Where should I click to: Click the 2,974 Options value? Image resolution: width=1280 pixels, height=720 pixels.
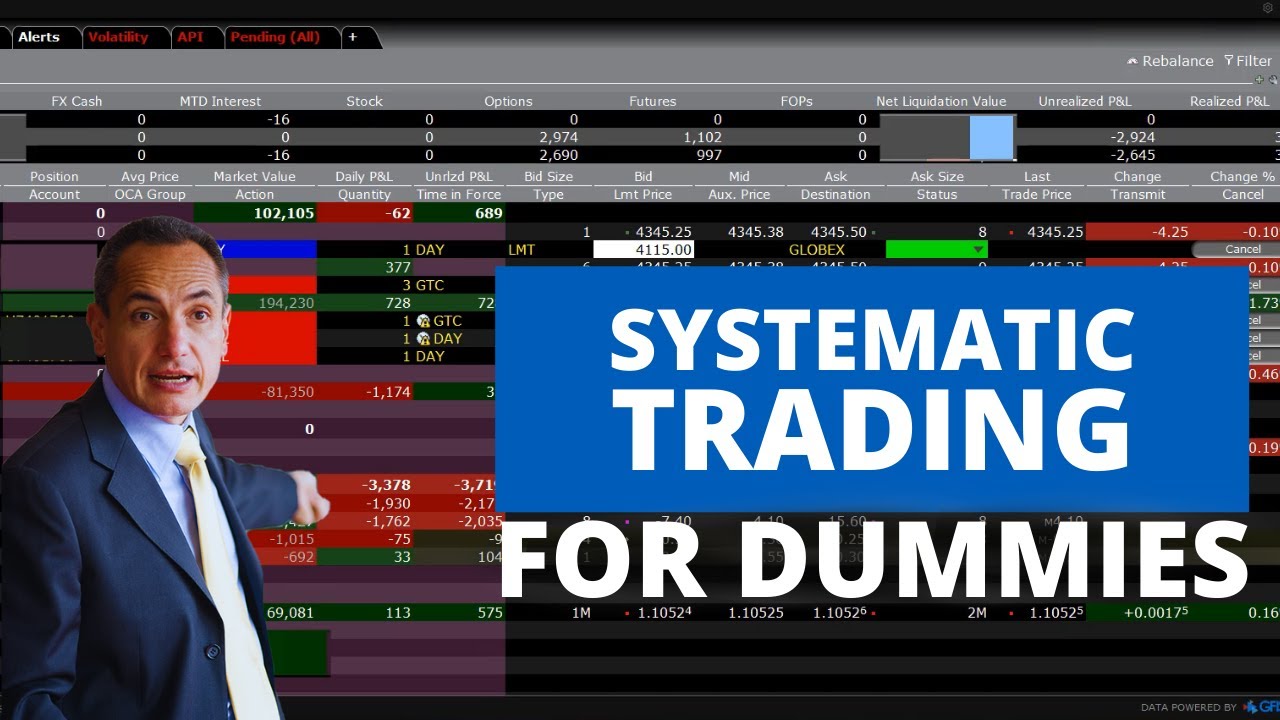(x=558, y=137)
